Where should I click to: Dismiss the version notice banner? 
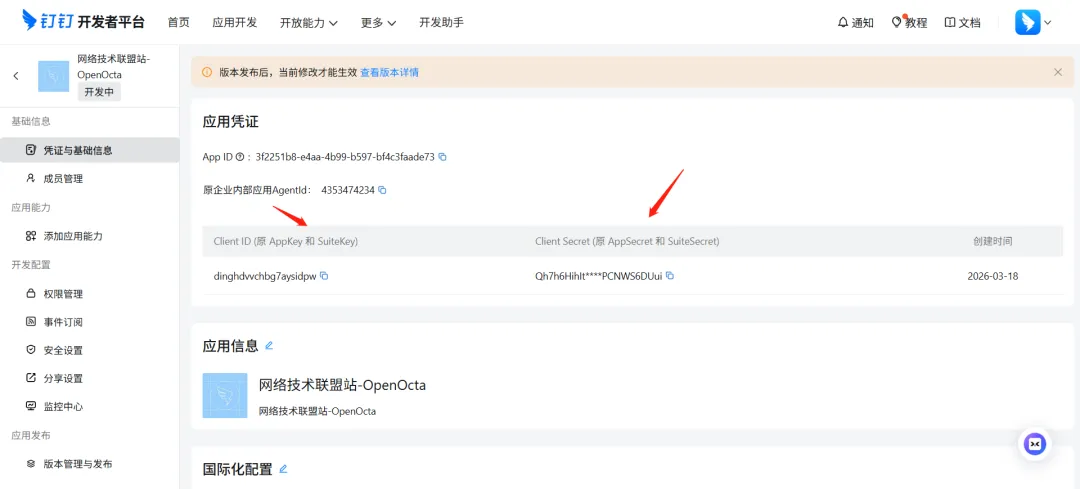[x=1058, y=72]
